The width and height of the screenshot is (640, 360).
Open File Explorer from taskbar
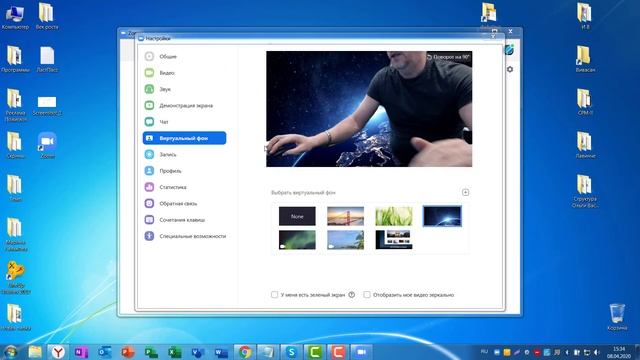pos(35,352)
